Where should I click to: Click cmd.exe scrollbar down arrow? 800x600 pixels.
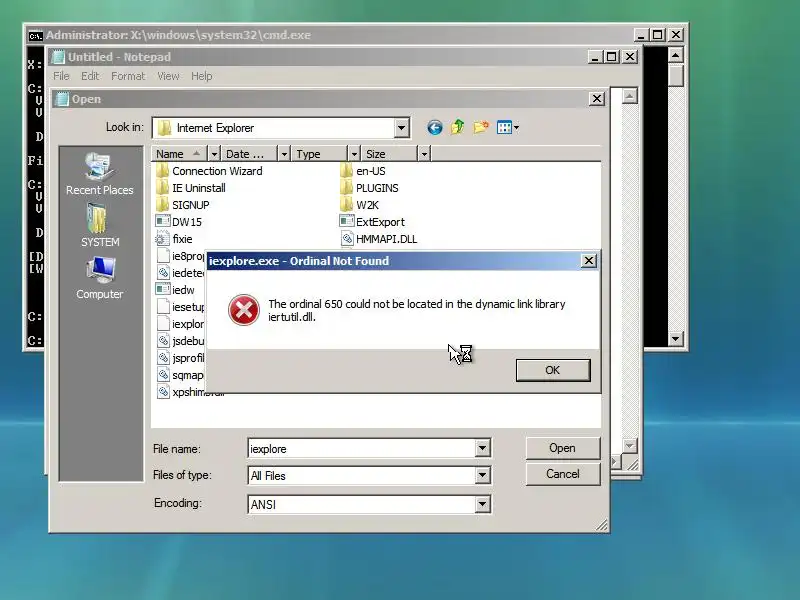tap(676, 338)
